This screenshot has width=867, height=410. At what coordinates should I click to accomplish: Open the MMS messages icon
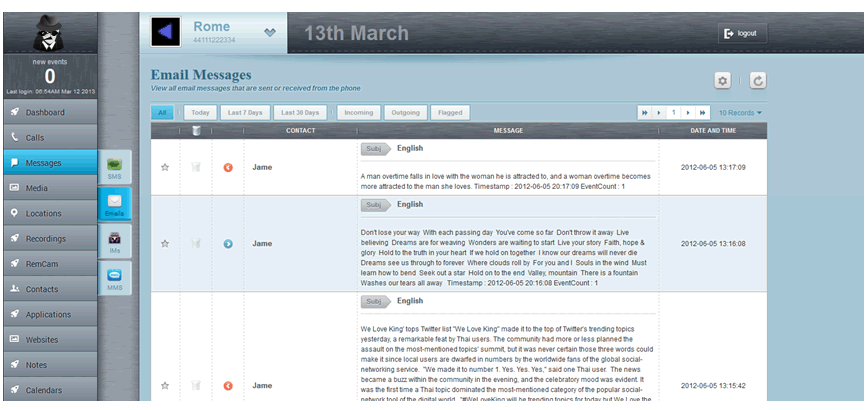[114, 279]
